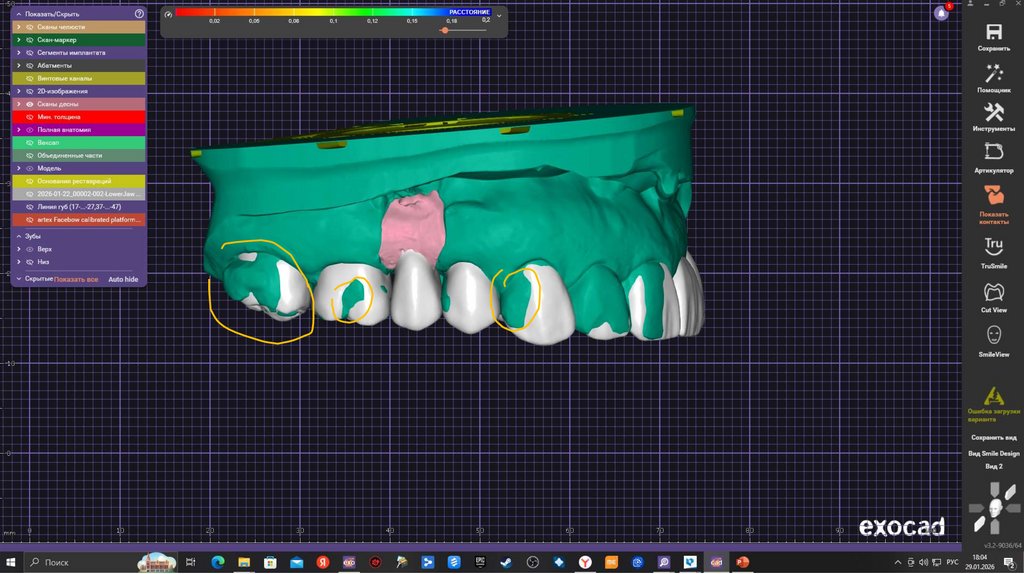Expand the Сканы челюсти group
This screenshot has height=574, width=1024.
pos(18,27)
